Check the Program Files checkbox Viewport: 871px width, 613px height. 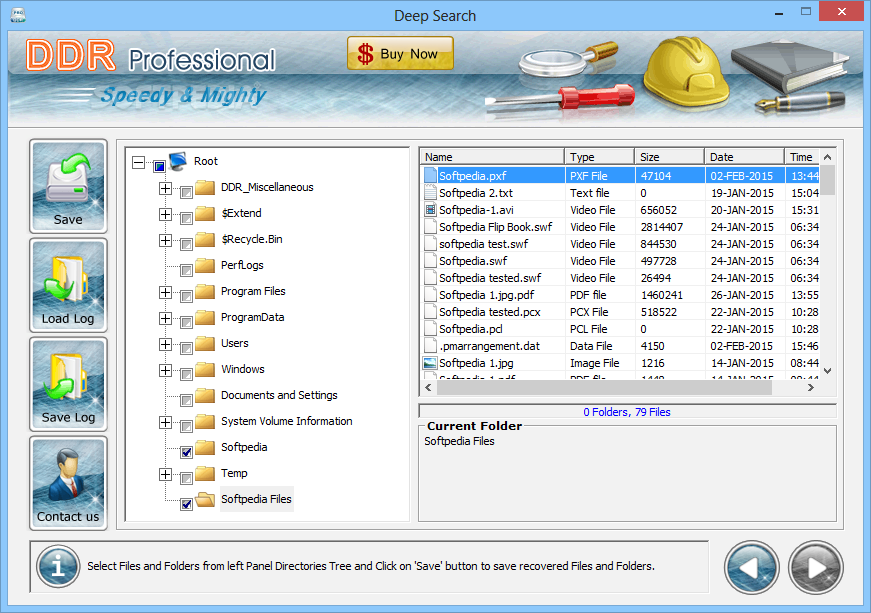pos(187,296)
